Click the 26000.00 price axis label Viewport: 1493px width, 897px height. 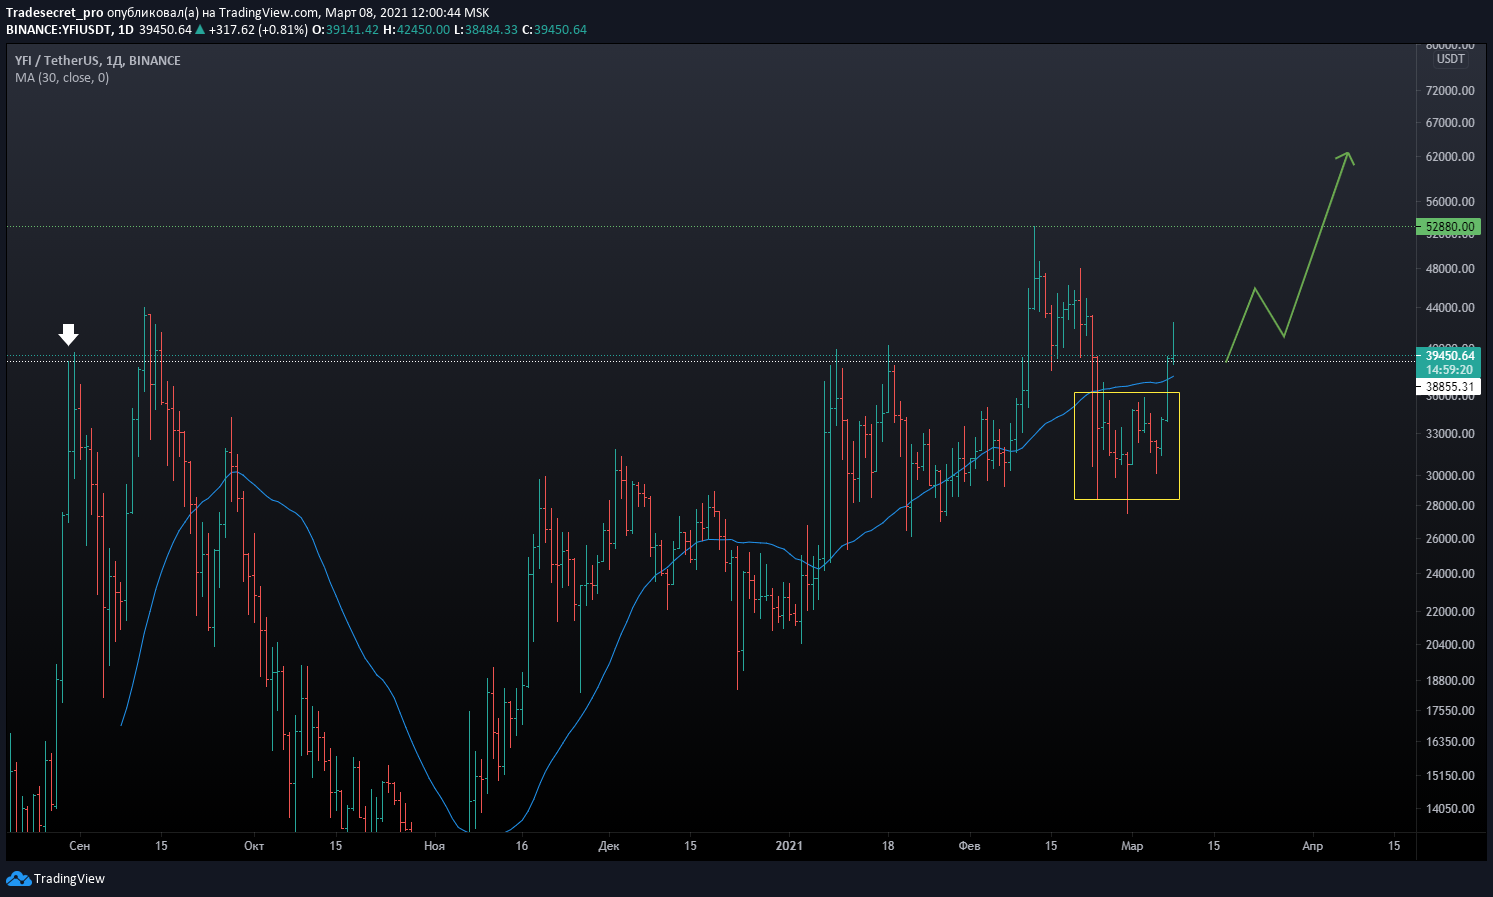(x=1450, y=539)
